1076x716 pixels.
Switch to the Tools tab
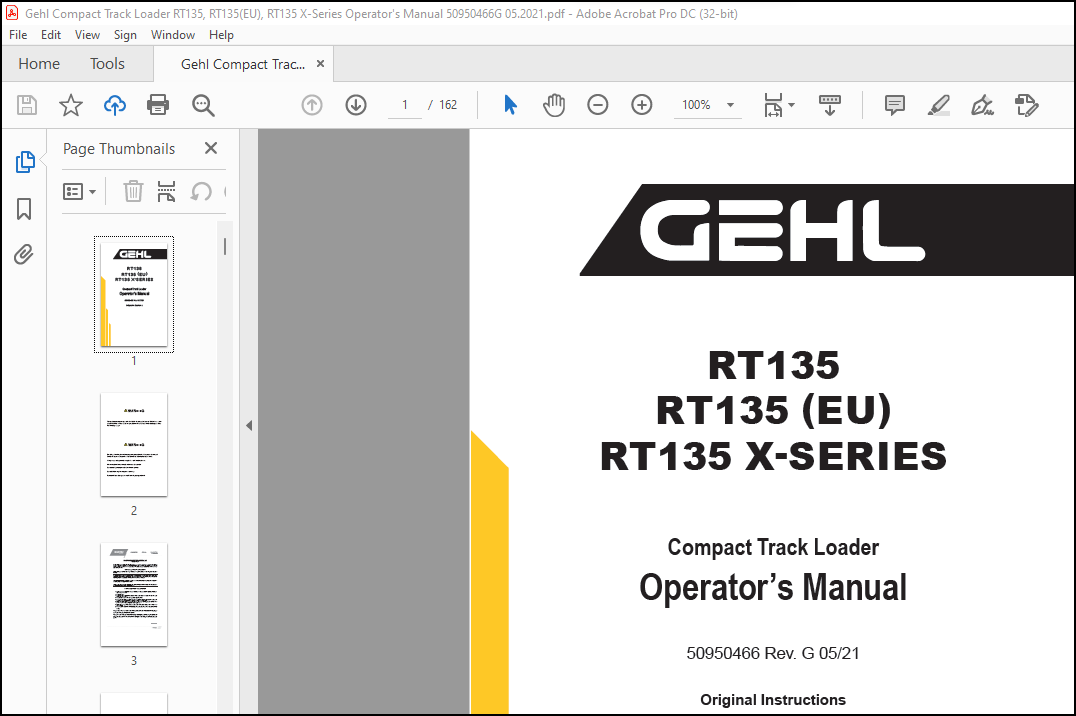[x=107, y=64]
